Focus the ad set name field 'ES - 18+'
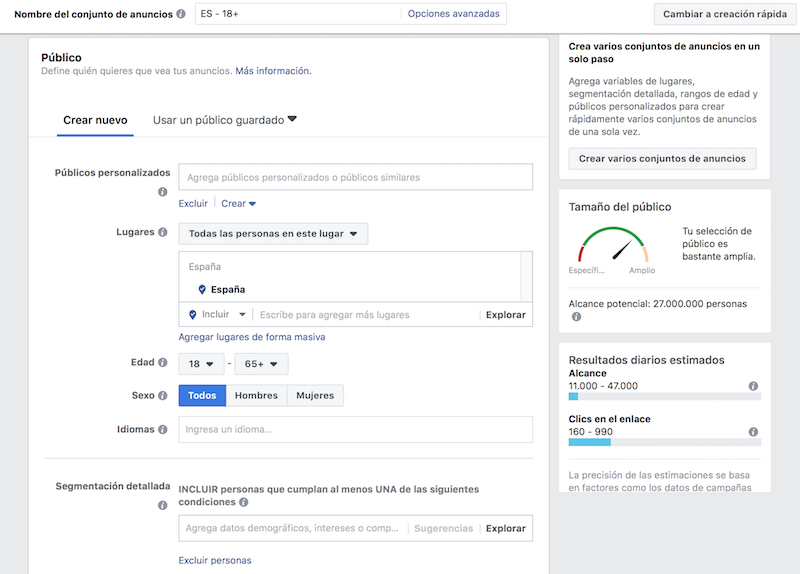 click(298, 14)
